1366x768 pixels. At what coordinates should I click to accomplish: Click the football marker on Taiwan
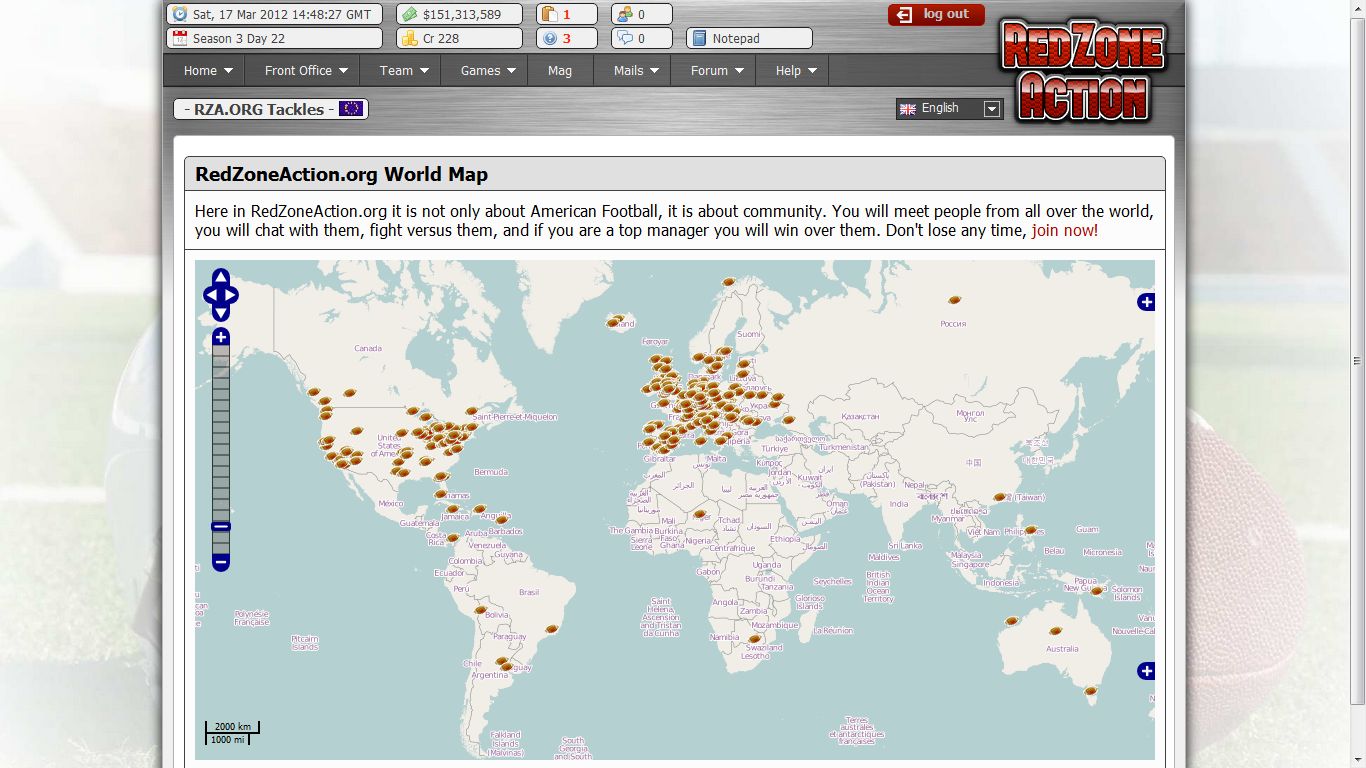click(999, 496)
